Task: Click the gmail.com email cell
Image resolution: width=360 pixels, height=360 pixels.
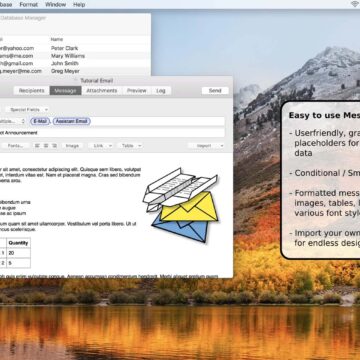Action: coord(17,63)
